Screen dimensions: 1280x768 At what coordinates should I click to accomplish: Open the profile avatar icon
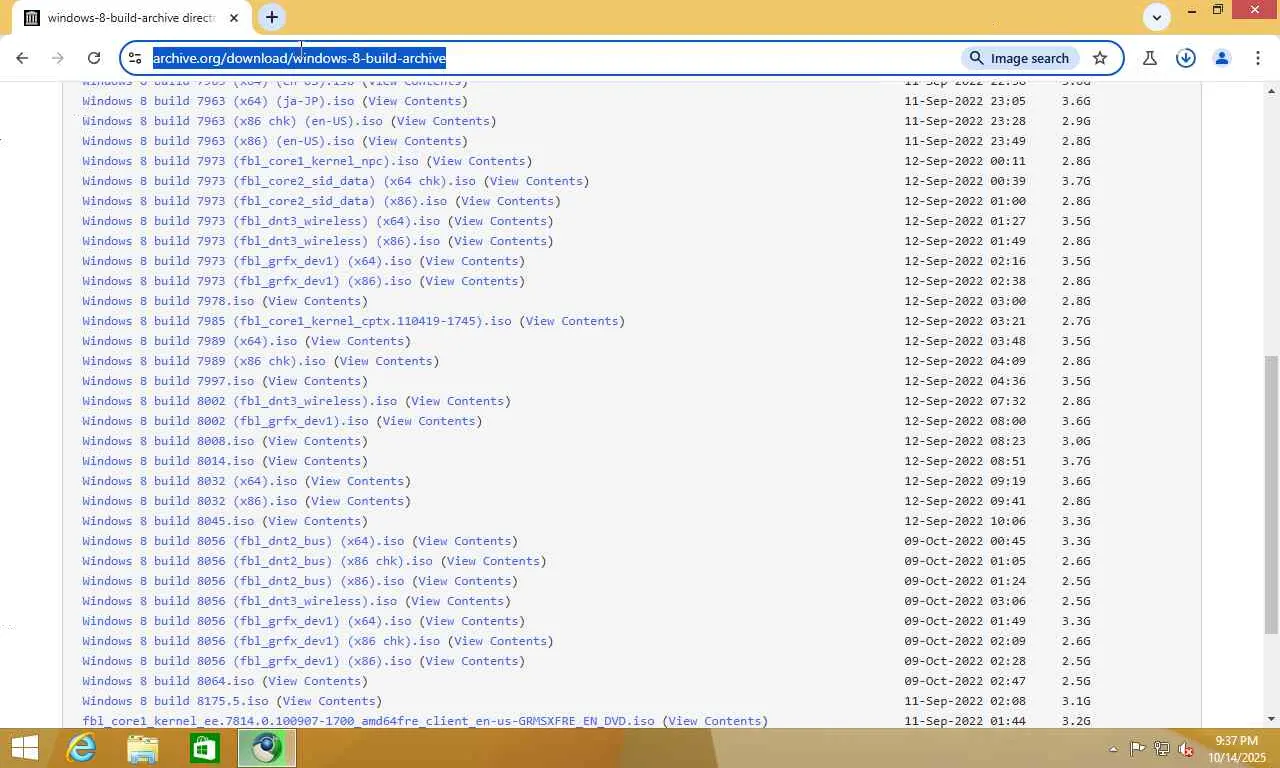click(x=1221, y=58)
